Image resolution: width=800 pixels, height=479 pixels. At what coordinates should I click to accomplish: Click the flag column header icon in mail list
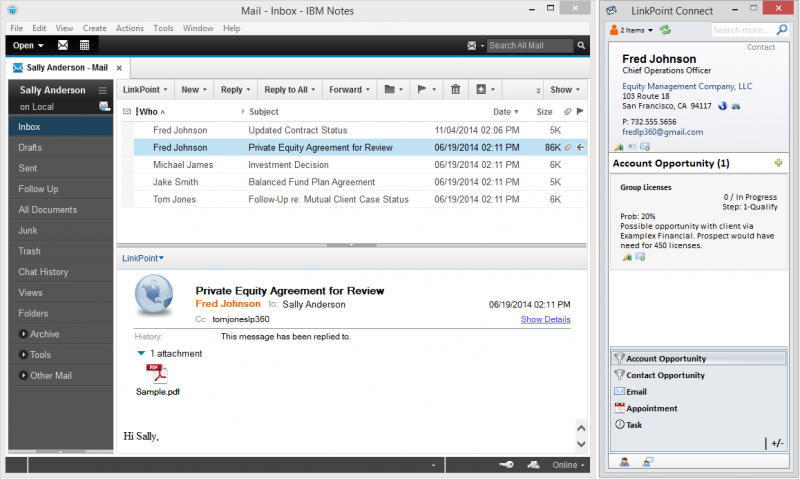click(x=580, y=112)
